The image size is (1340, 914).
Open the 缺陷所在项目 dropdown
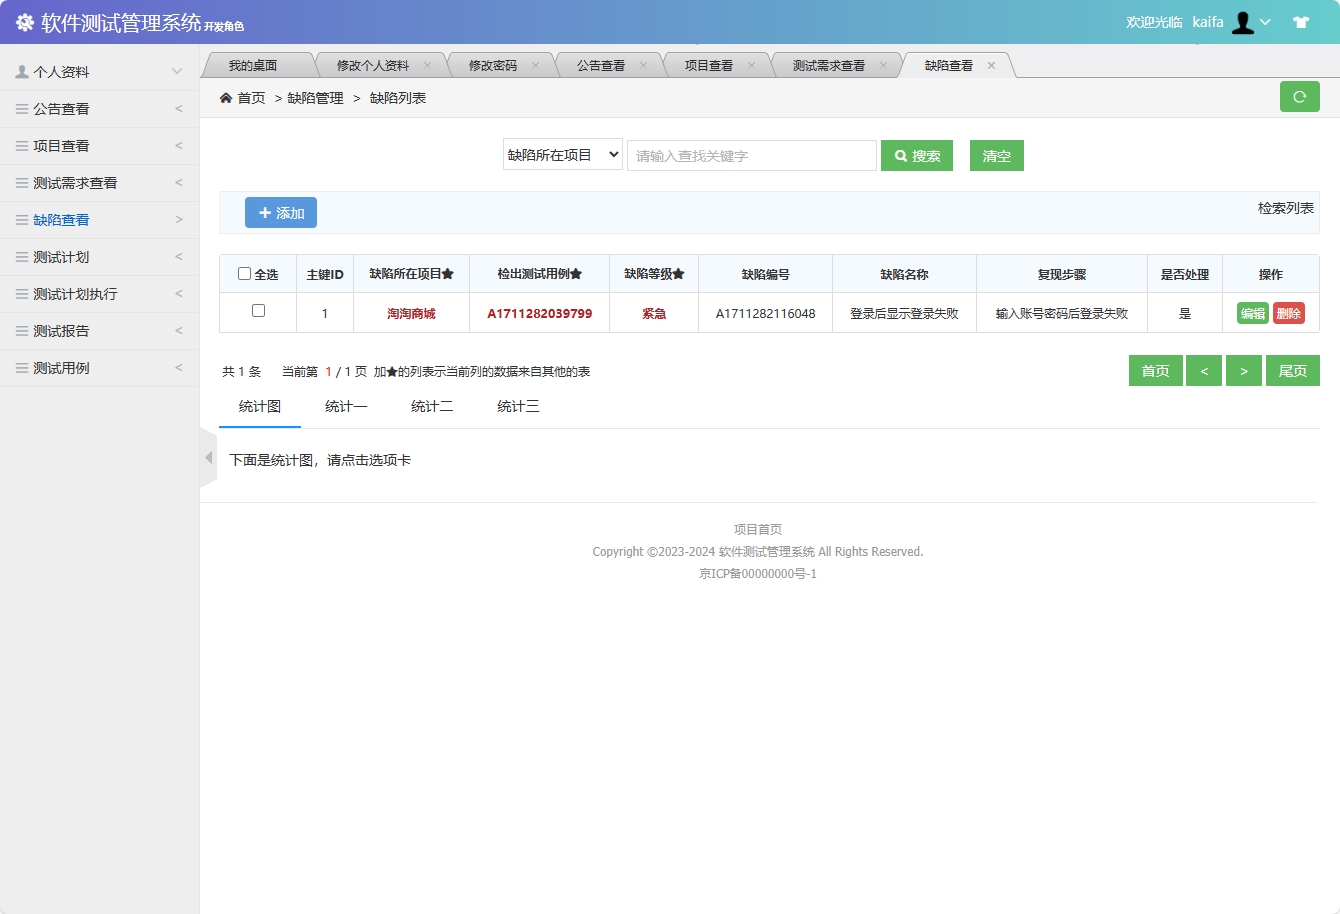562,155
